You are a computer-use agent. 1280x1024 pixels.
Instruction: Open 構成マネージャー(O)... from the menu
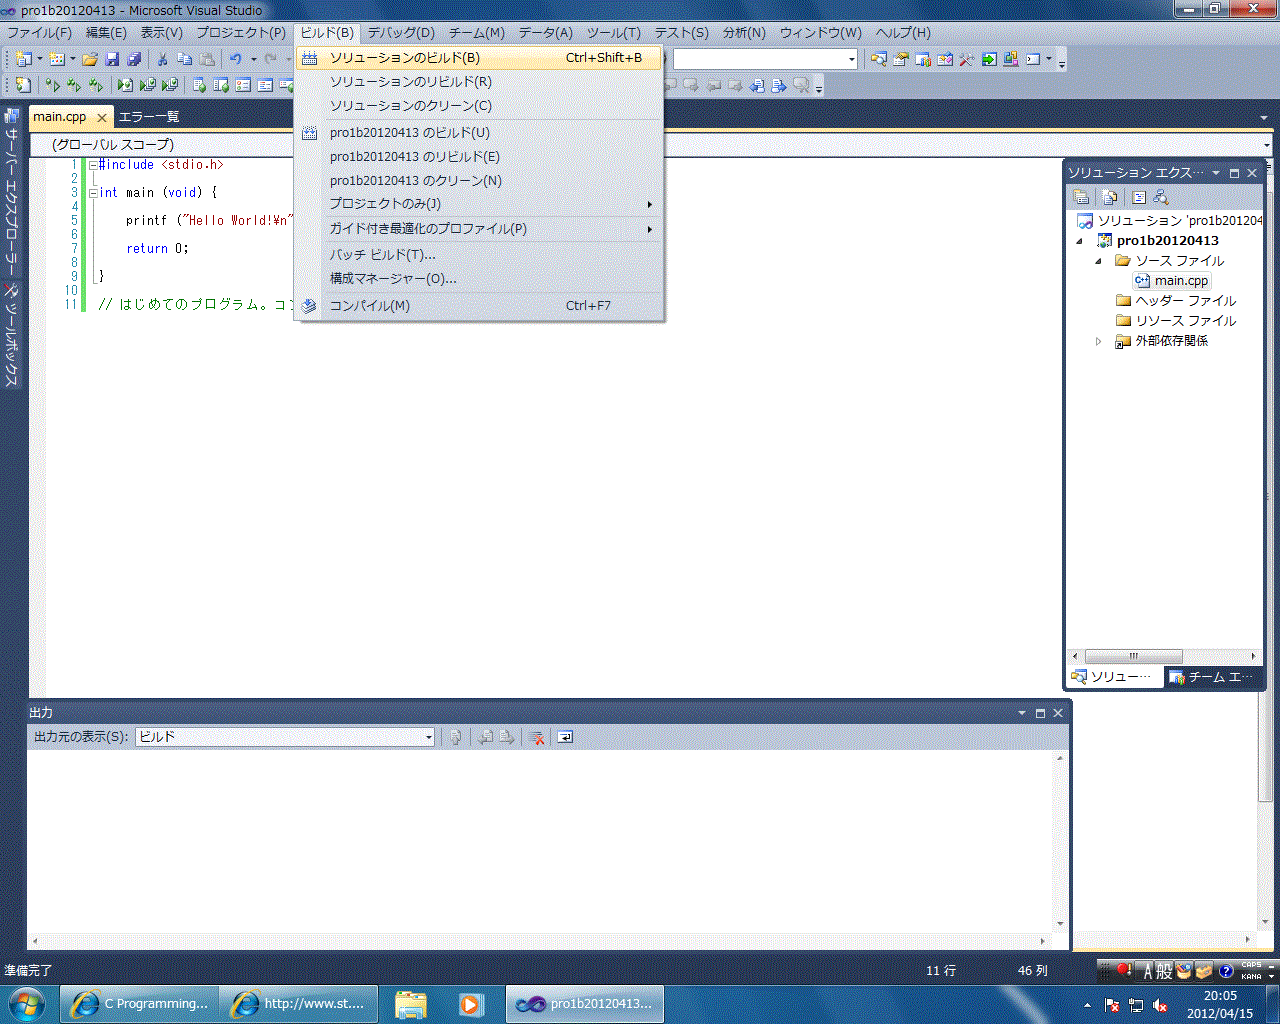(x=480, y=279)
